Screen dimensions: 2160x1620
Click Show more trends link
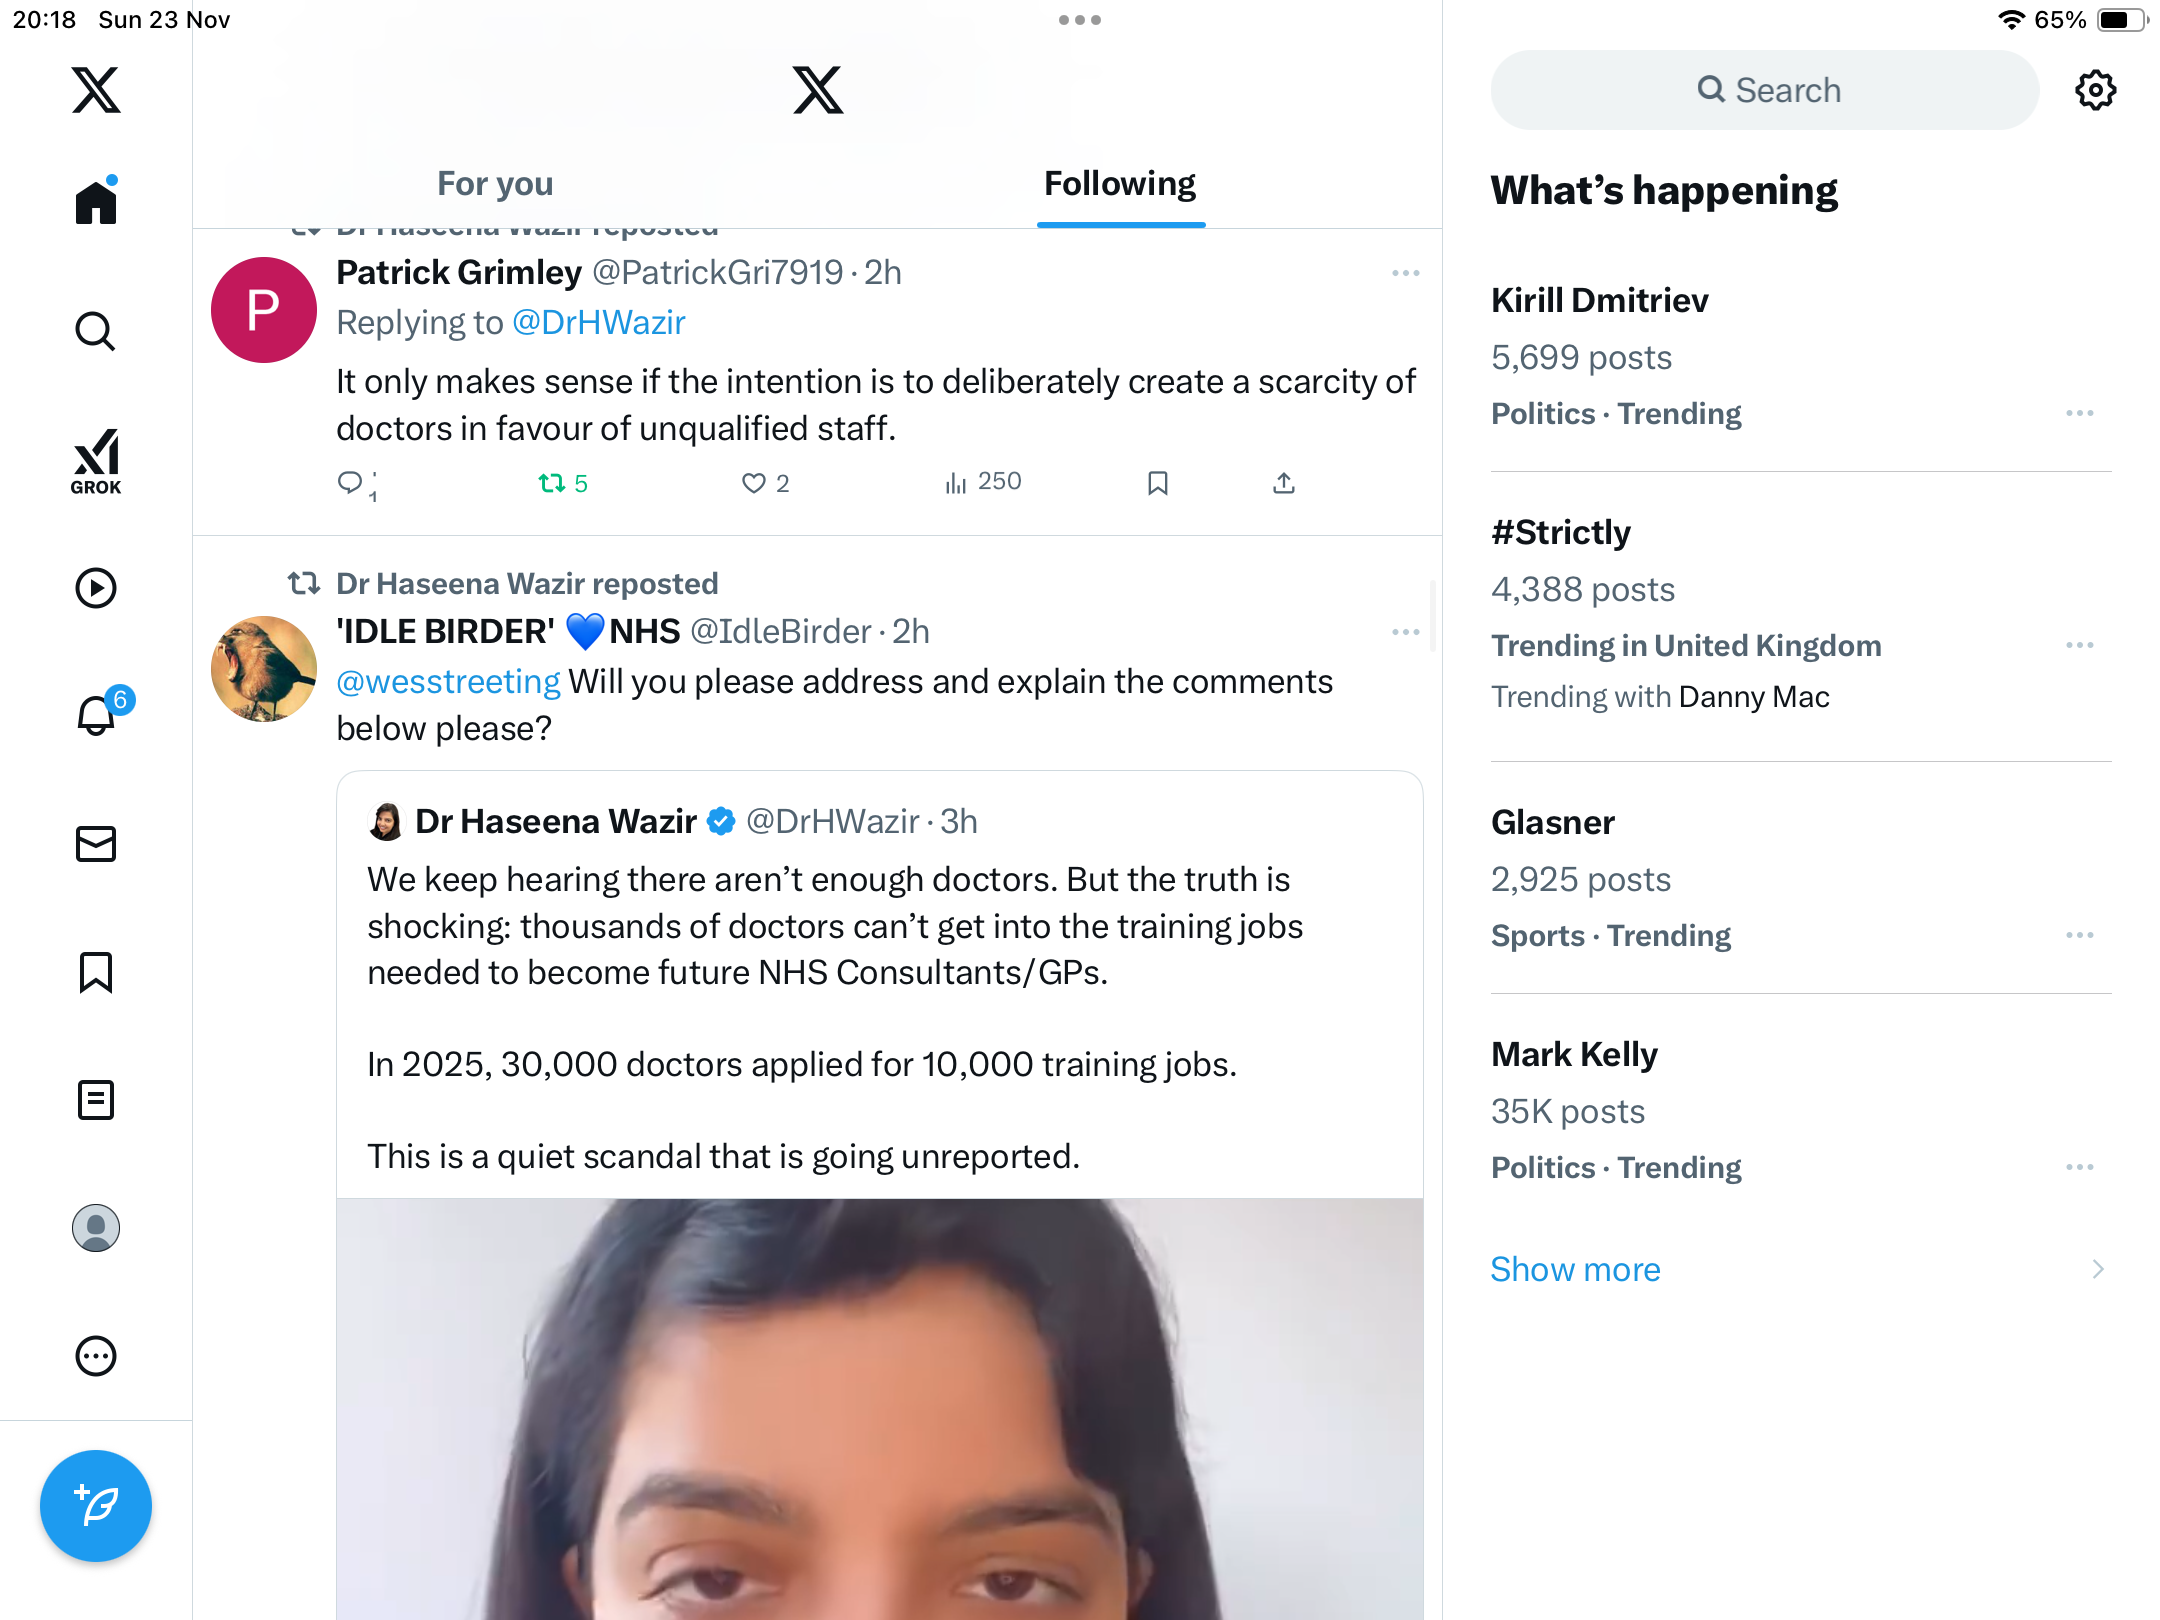[x=1575, y=1269]
